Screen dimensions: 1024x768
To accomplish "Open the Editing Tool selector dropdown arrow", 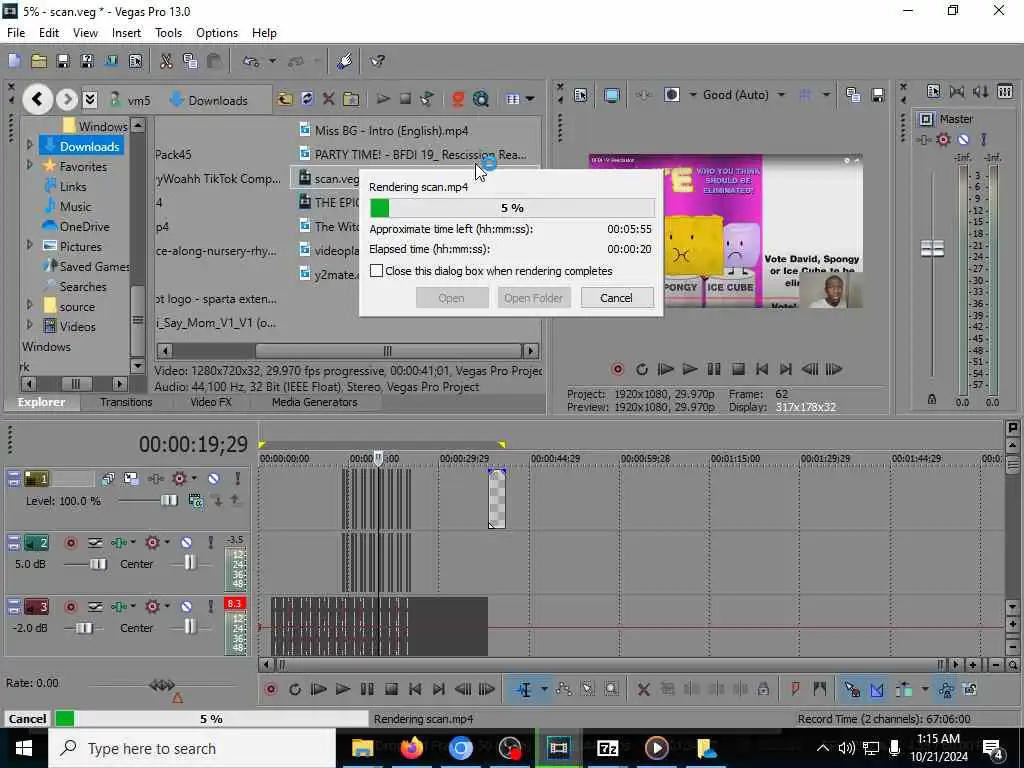I will [x=544, y=690].
